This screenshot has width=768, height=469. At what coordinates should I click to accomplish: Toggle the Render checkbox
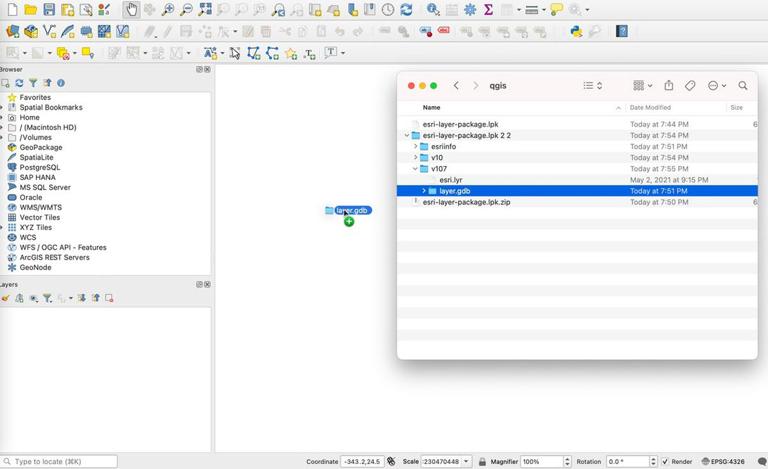pyautogui.click(x=666, y=462)
